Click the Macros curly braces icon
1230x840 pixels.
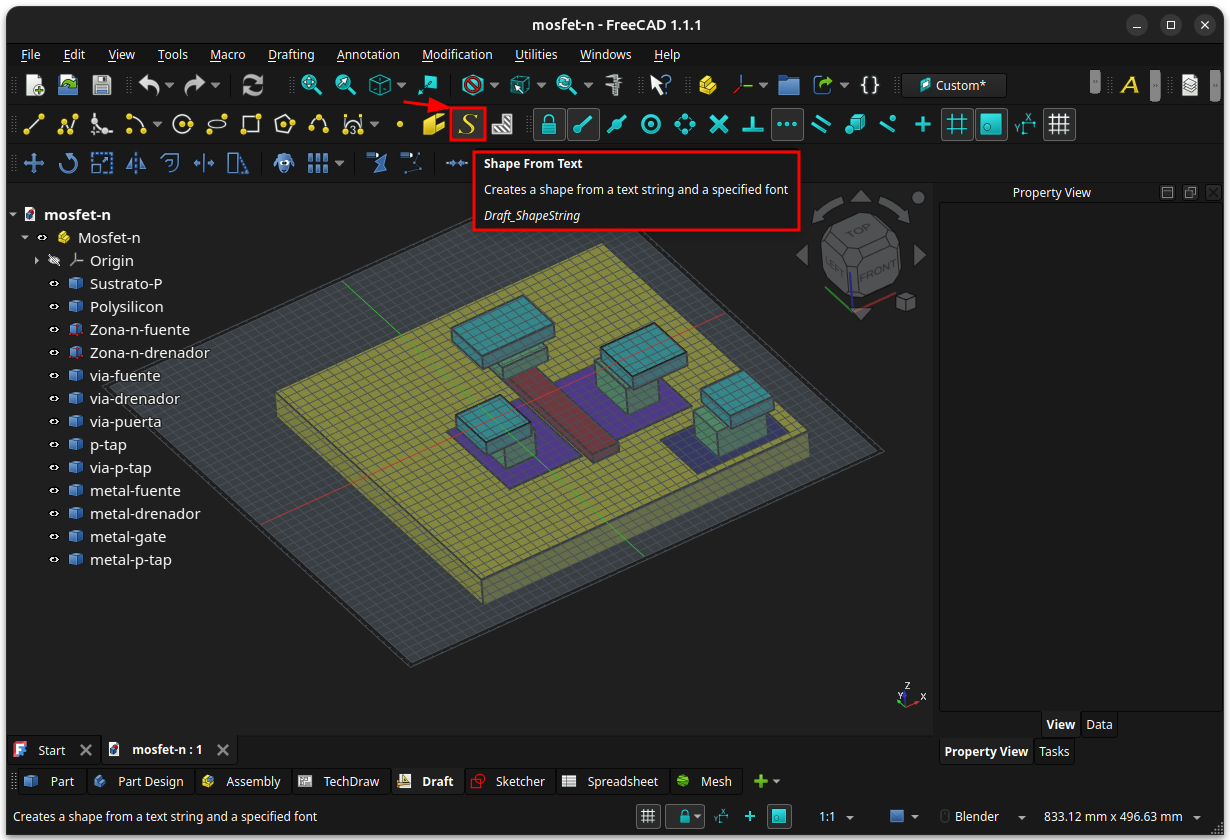870,85
